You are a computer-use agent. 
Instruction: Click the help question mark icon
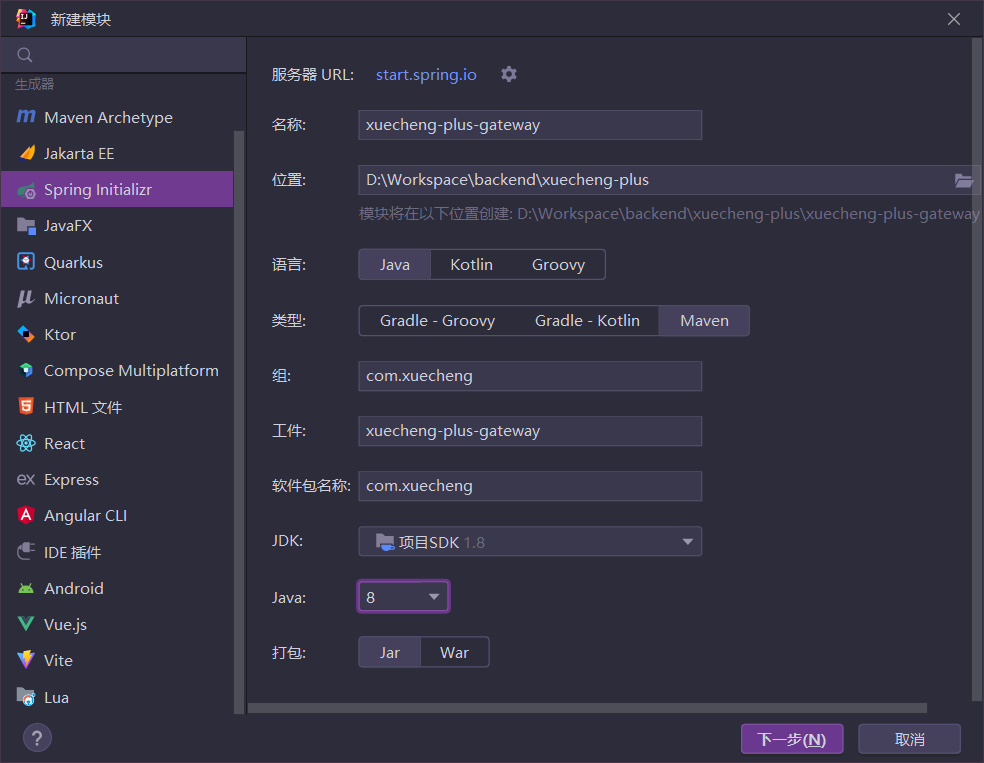pos(37,738)
